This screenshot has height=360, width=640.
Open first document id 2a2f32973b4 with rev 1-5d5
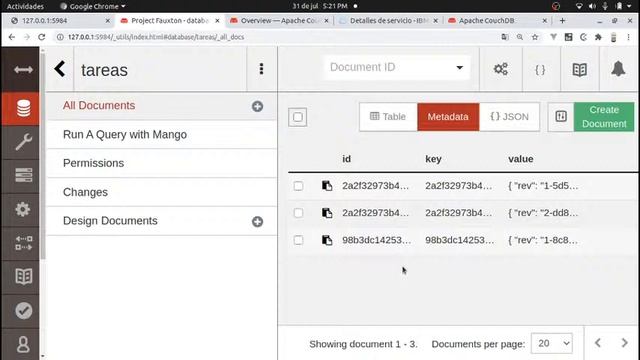pyautogui.click(x=376, y=186)
